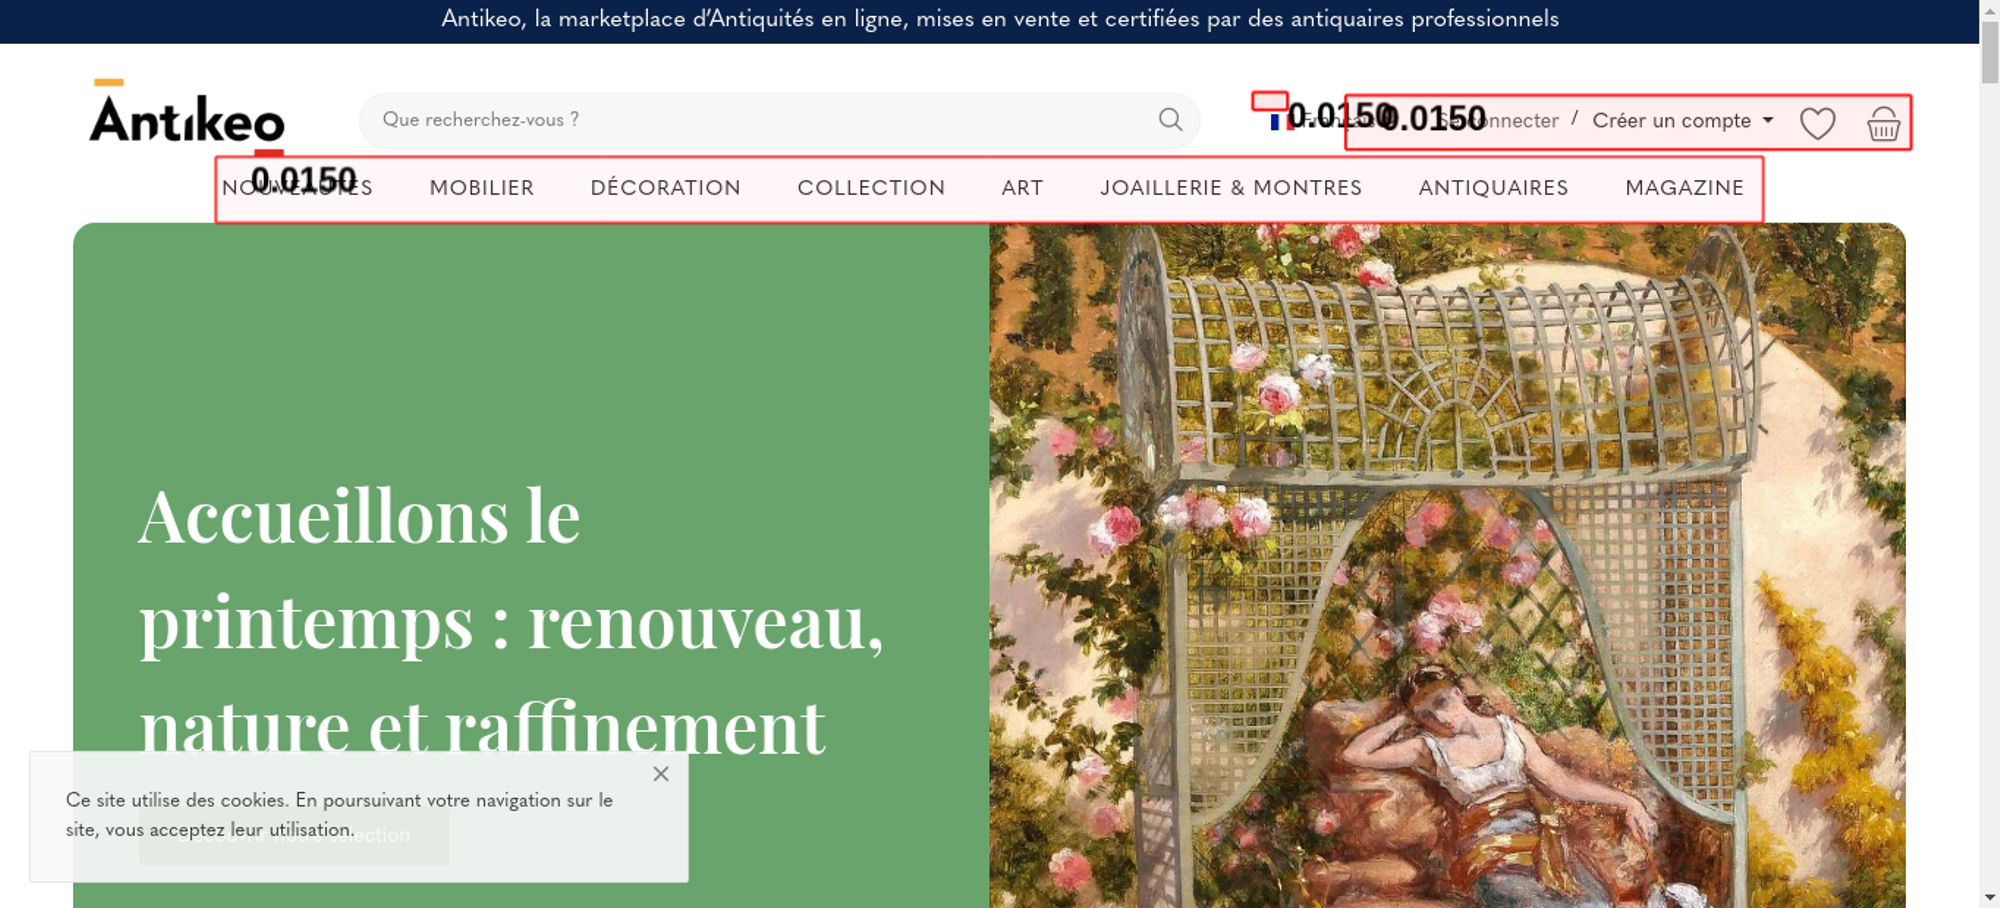Click the spring garden painting image
The width and height of the screenshot is (2000, 908).
1447,565
